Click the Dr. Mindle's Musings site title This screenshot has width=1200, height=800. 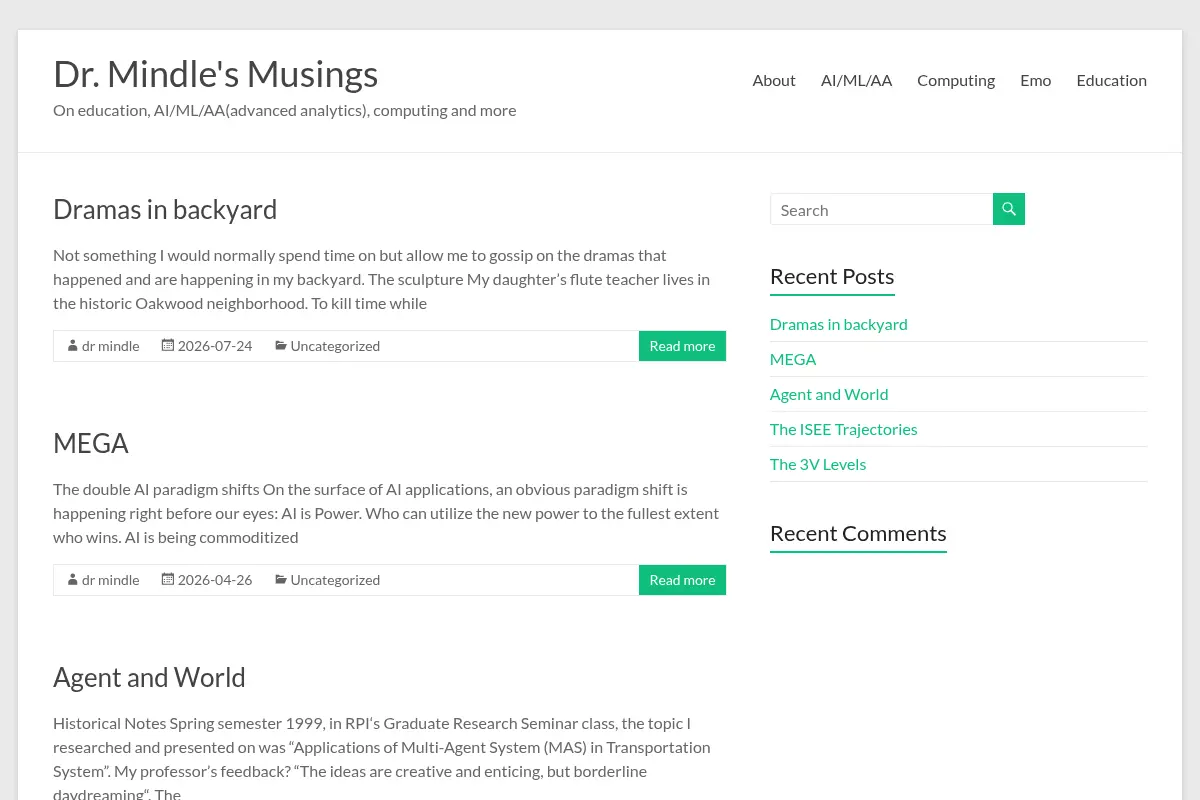(216, 74)
